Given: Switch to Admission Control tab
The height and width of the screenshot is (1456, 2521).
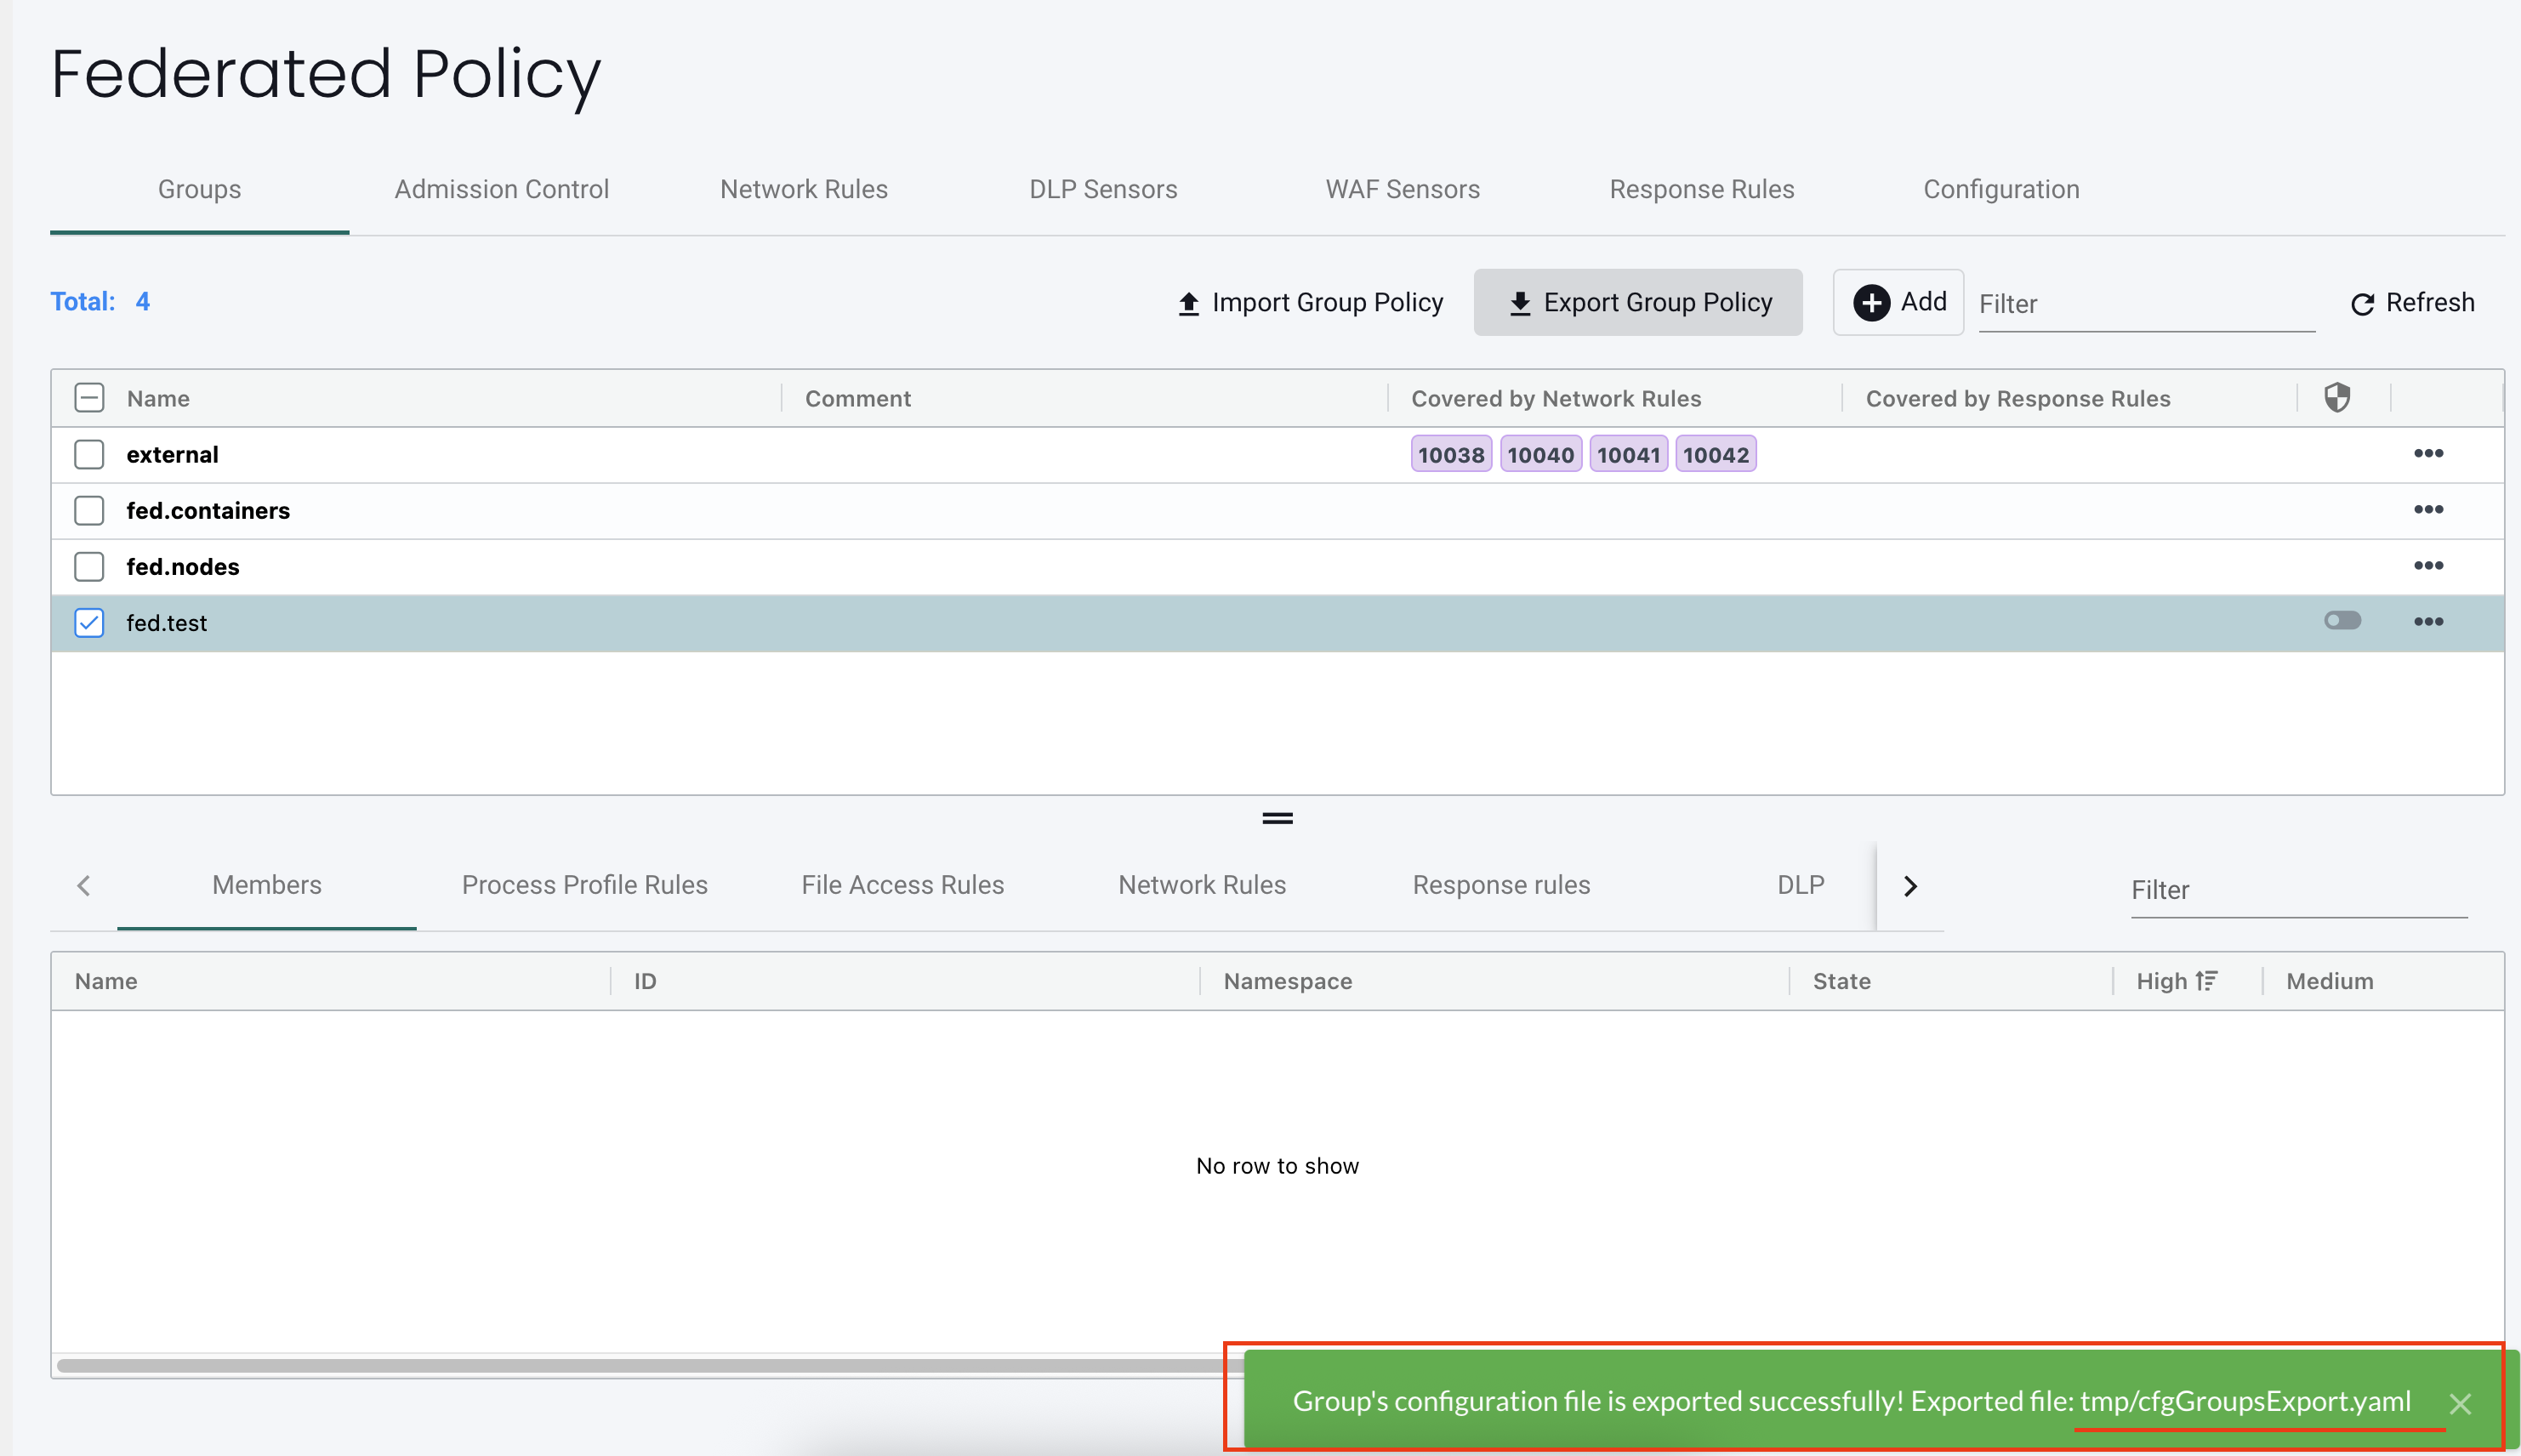Looking at the screenshot, I should 501,189.
